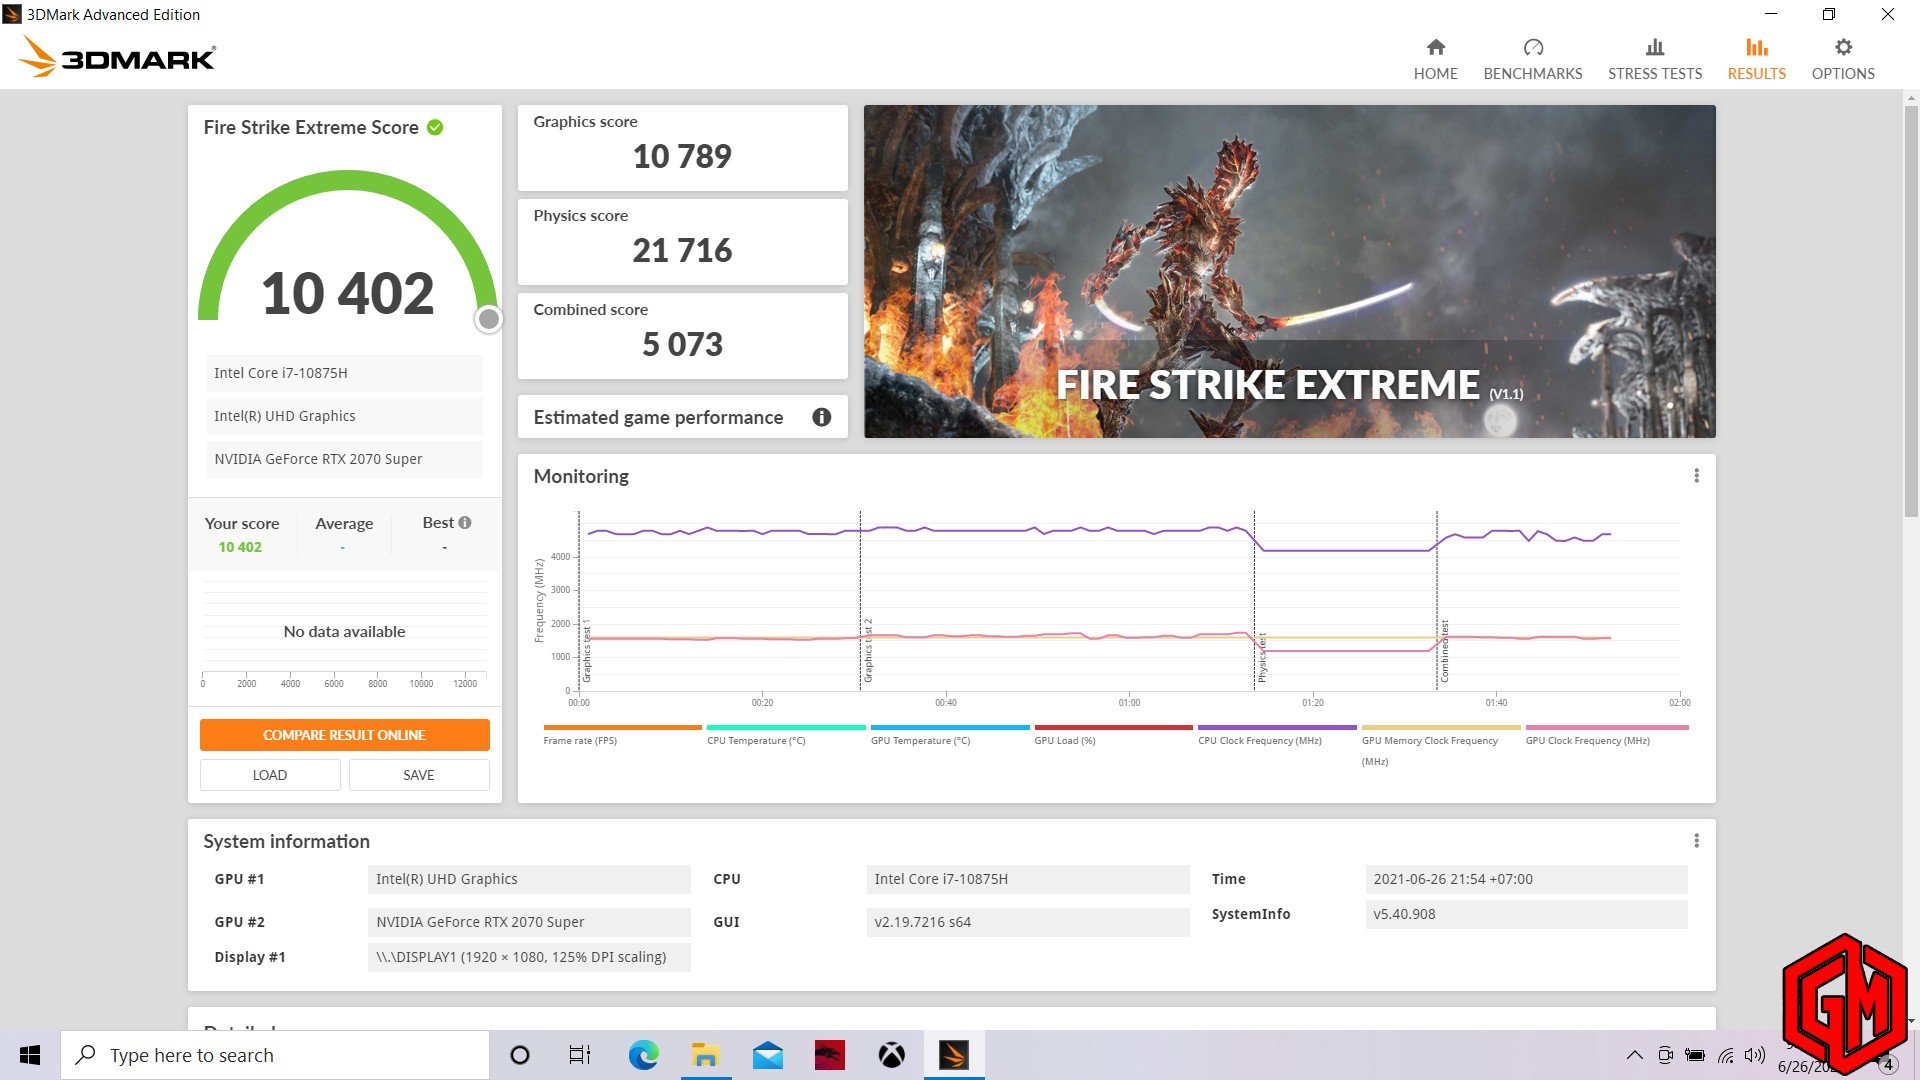Image resolution: width=1920 pixels, height=1080 pixels.
Task: Toggle GPU Temperature legend series
Action: tap(949, 735)
